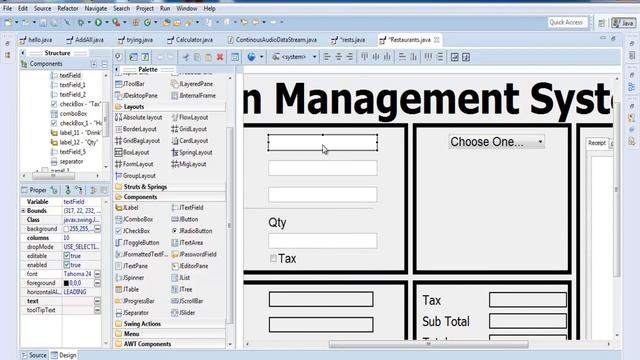Click the Receipt tab on form

click(597, 143)
